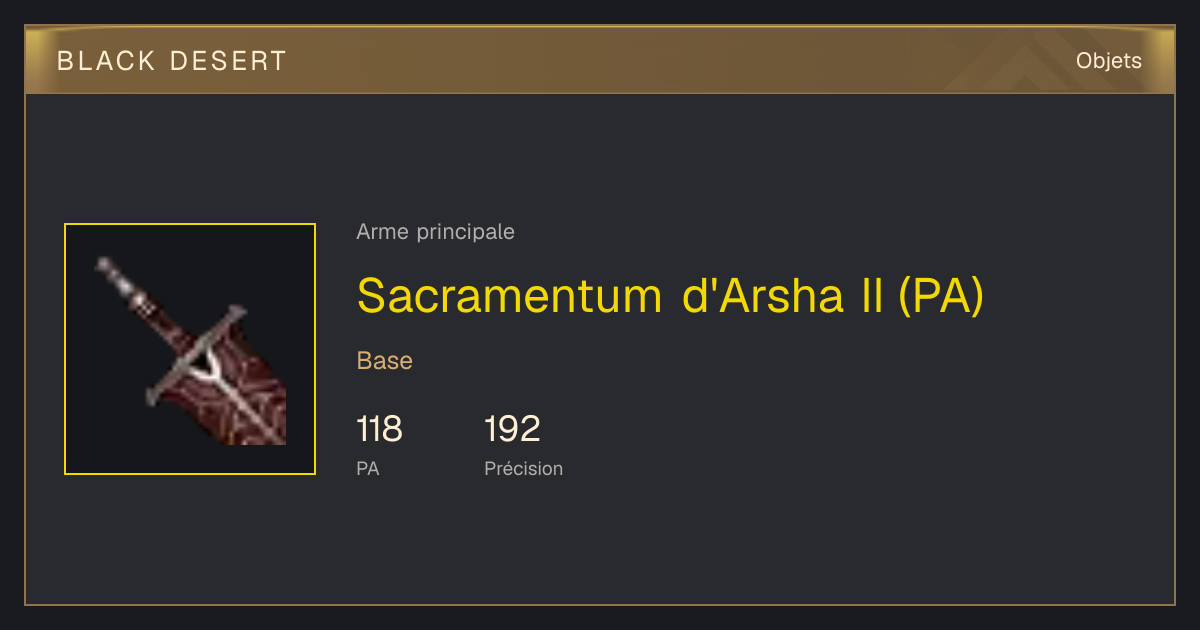Image resolution: width=1200 pixels, height=630 pixels.
Task: Select the yellow-framed item thumbnail
Action: tap(190, 349)
